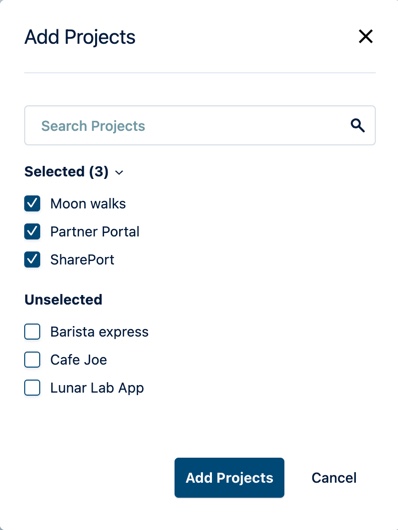Viewport: 398px width, 530px height.
Task: Focus the Search Projects input field
Action: point(200,125)
